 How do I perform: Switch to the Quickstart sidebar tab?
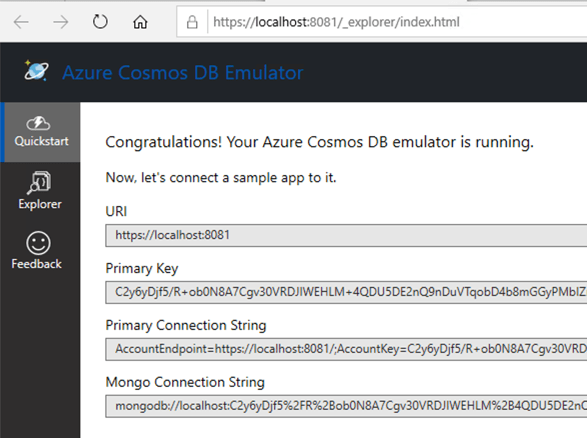point(40,132)
